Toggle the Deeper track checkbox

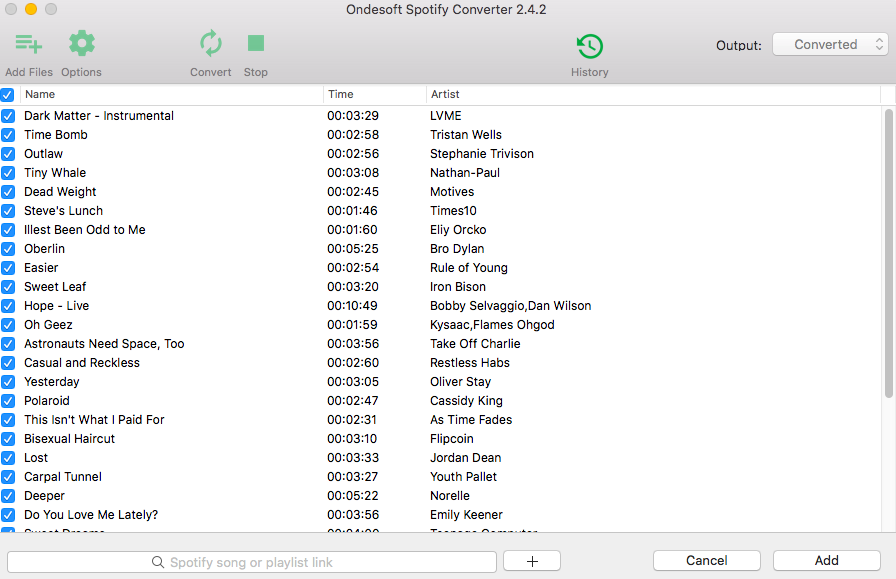(x=8, y=496)
